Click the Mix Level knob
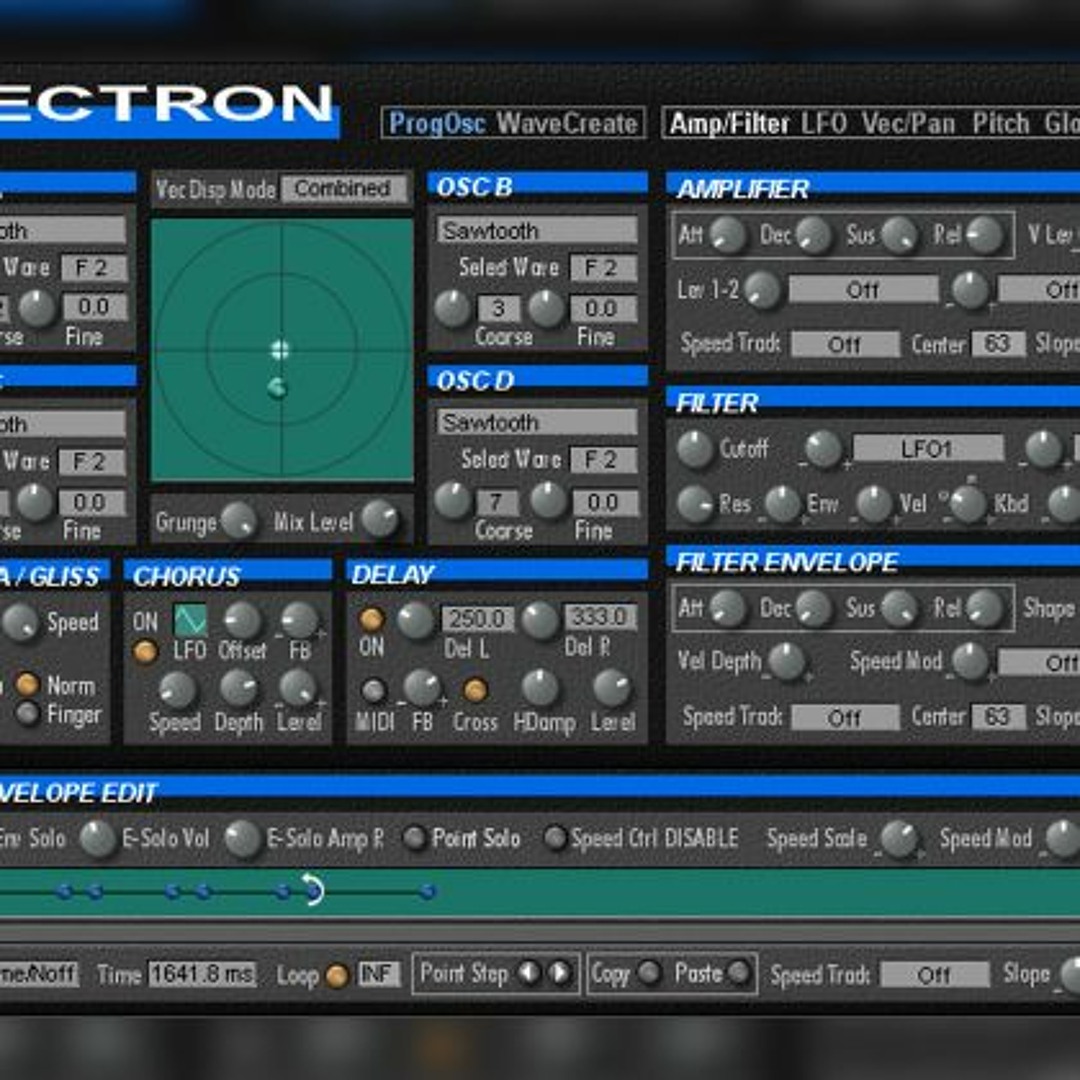This screenshot has height=1080, width=1080. [380, 520]
